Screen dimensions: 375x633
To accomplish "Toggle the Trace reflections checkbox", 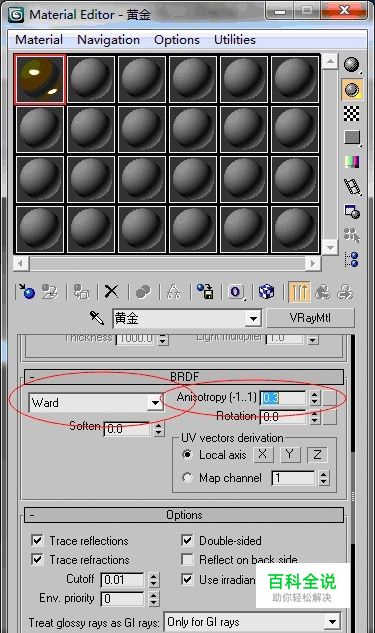I will point(37,540).
